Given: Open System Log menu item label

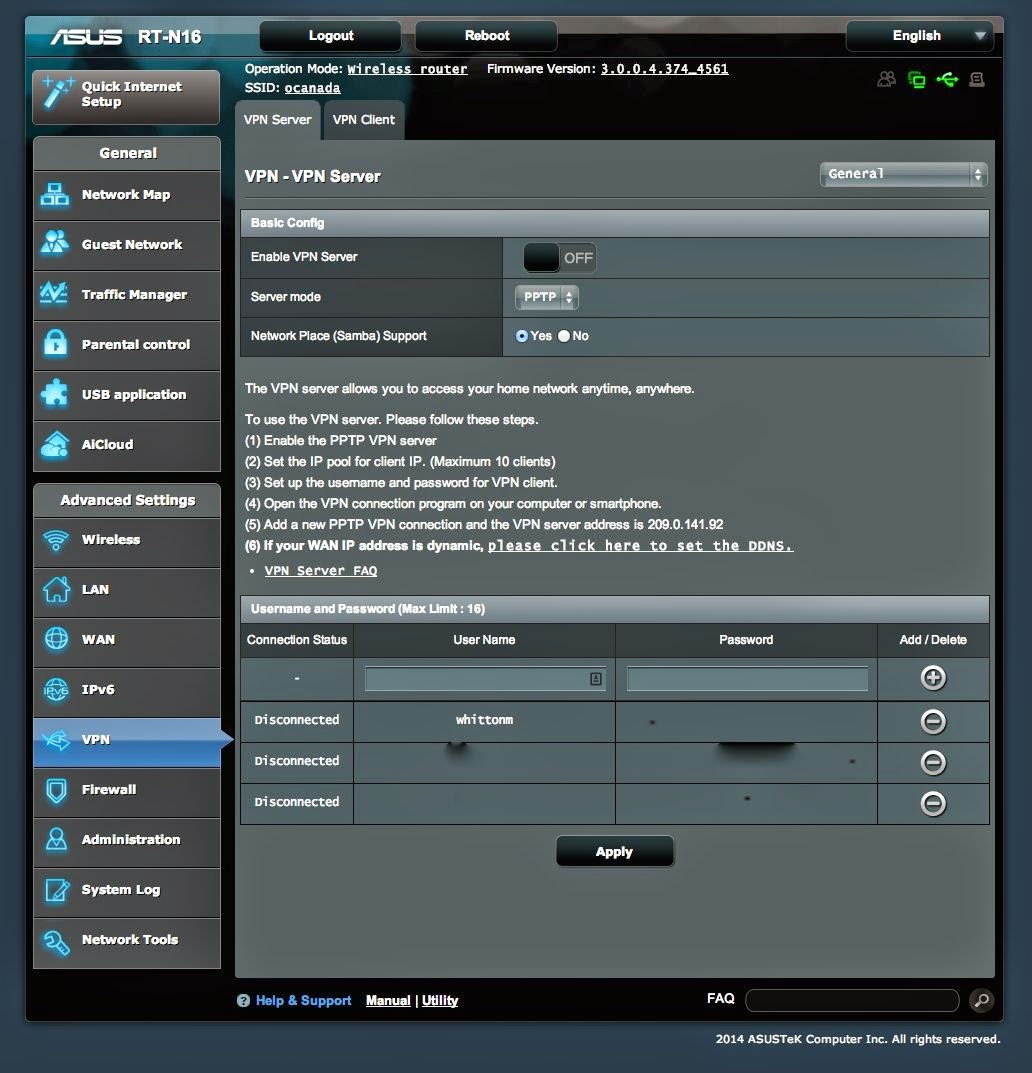Looking at the screenshot, I should pyautogui.click(x=120, y=890).
